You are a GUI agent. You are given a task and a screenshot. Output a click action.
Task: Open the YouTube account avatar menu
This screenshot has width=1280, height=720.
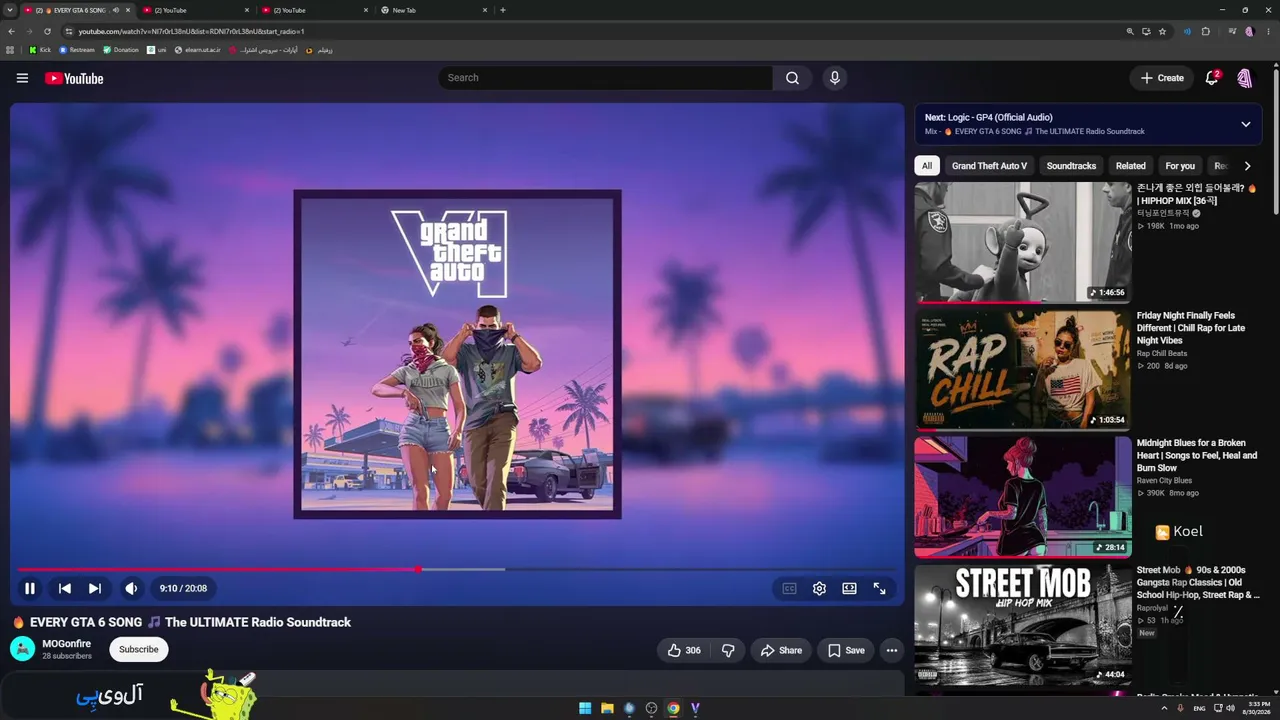click(1245, 78)
